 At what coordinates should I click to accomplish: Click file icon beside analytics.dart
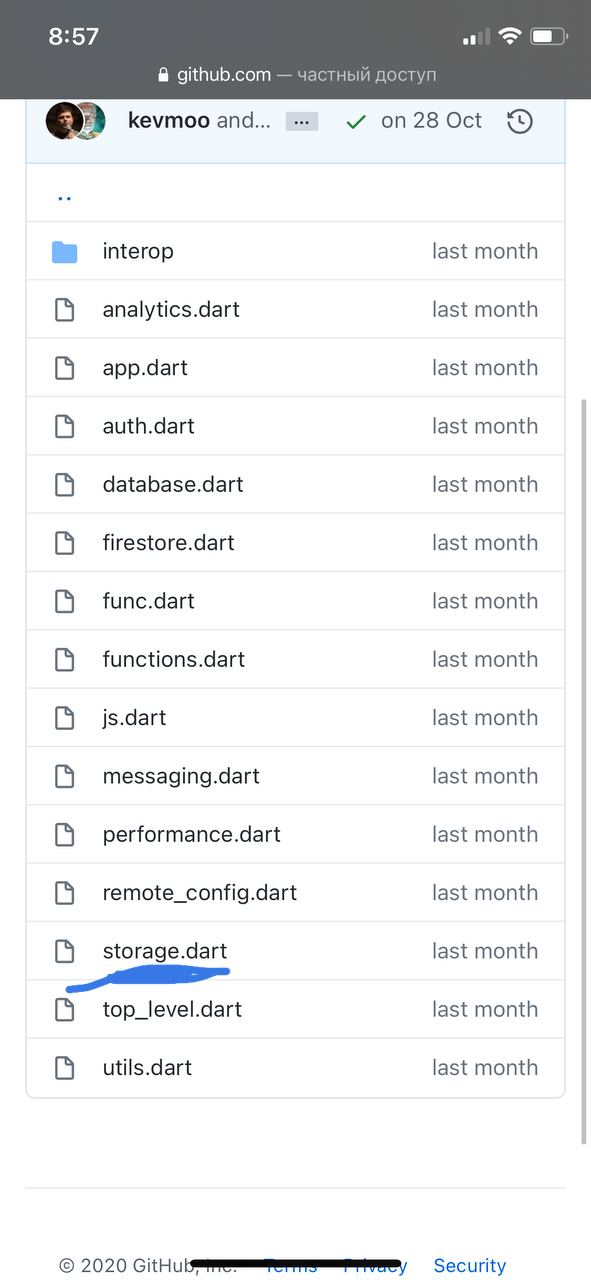coord(65,310)
